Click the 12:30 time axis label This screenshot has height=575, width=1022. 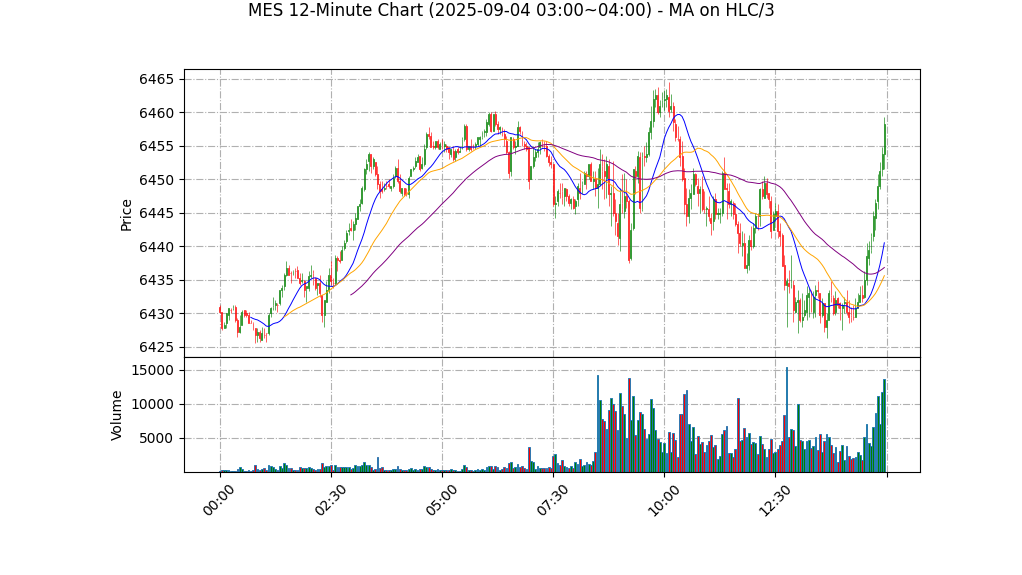click(774, 501)
